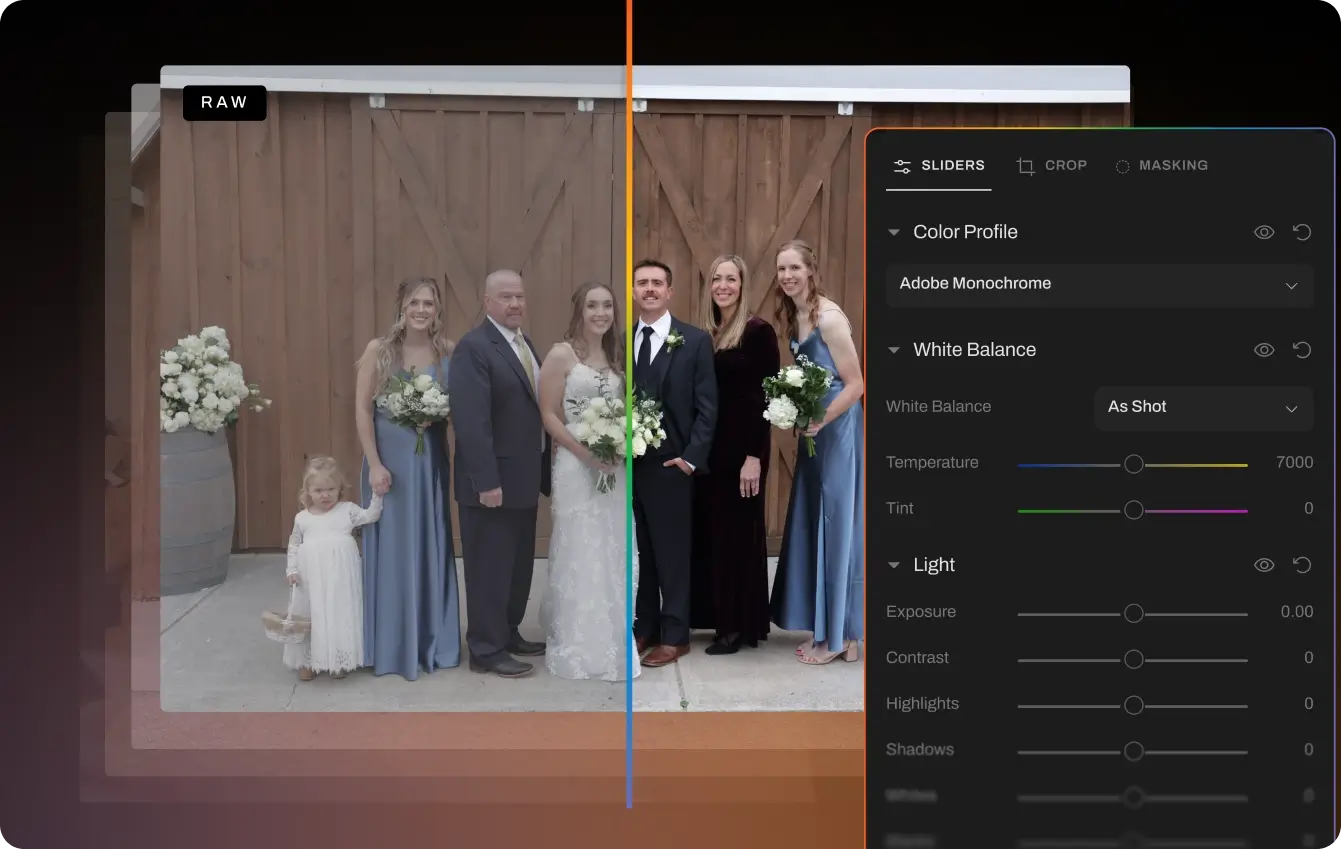The width and height of the screenshot is (1341, 849).
Task: Click the White Balance section title
Action: pos(974,350)
